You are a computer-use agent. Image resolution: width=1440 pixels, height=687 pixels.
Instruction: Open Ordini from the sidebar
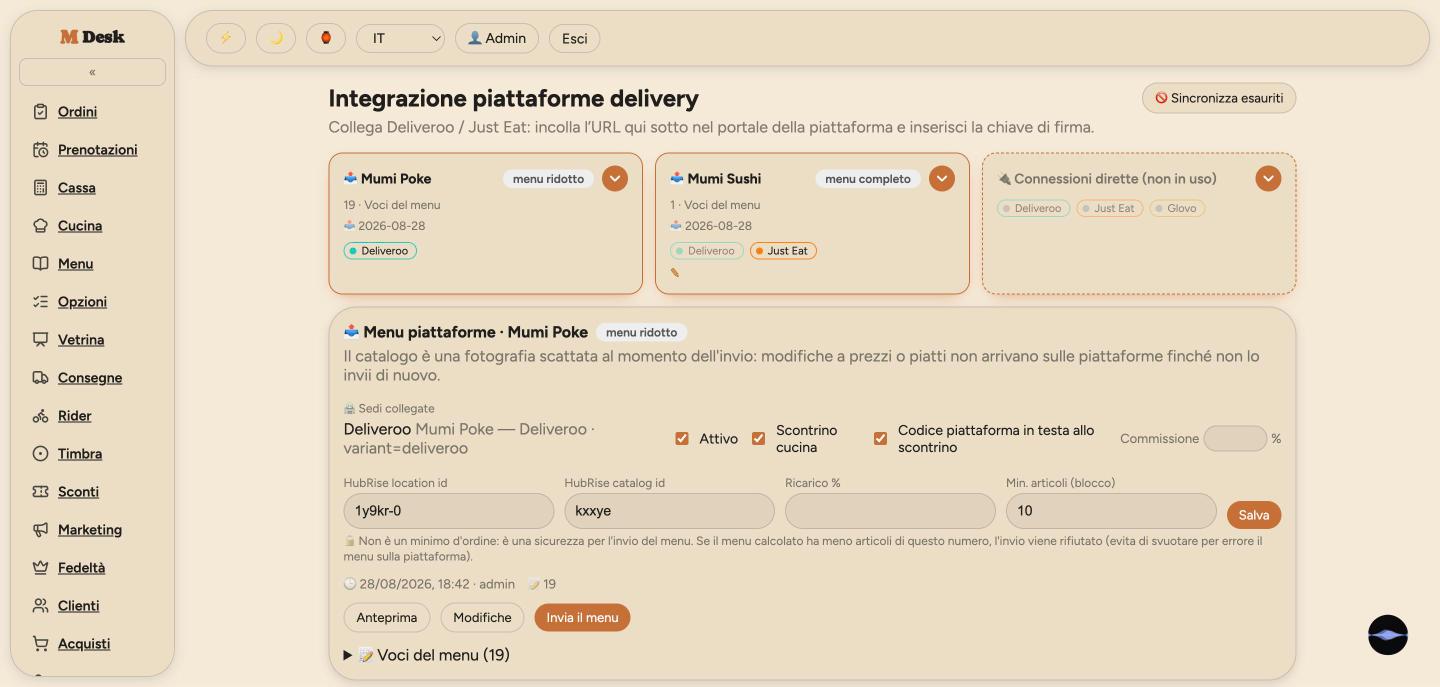(x=77, y=112)
